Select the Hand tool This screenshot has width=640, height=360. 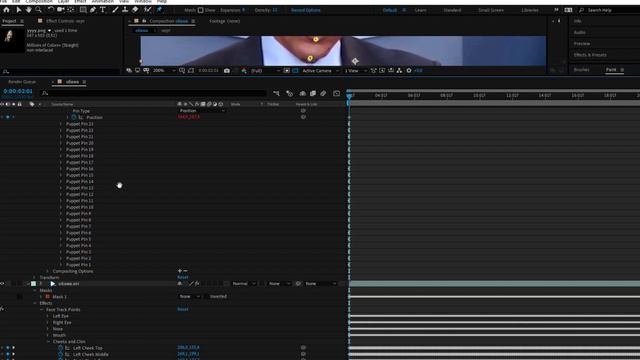click(29, 10)
